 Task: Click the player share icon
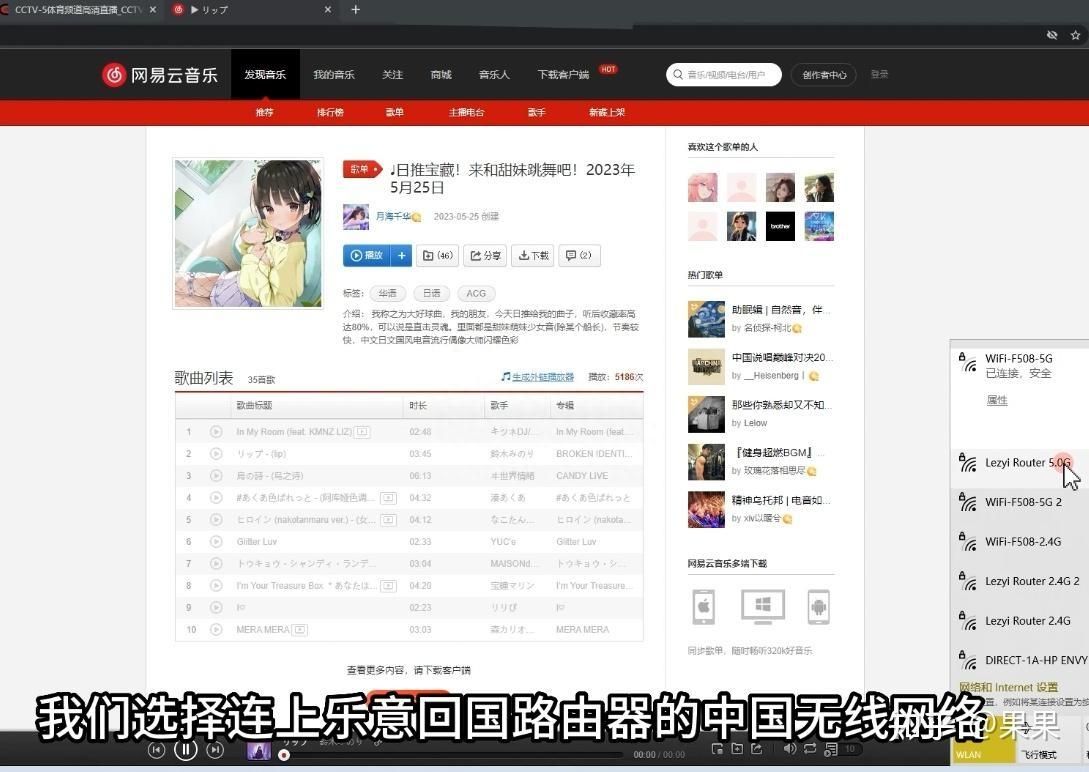(x=757, y=748)
